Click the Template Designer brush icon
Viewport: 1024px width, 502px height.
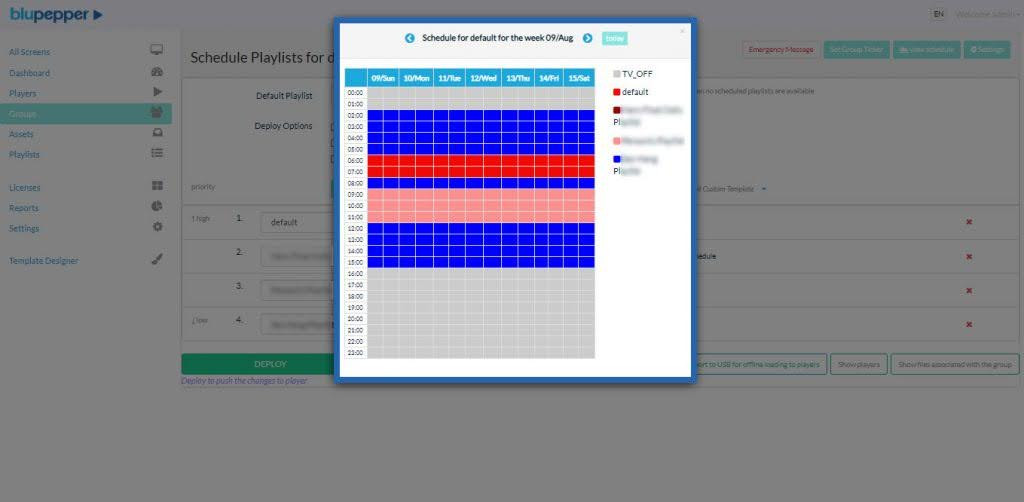(x=157, y=260)
